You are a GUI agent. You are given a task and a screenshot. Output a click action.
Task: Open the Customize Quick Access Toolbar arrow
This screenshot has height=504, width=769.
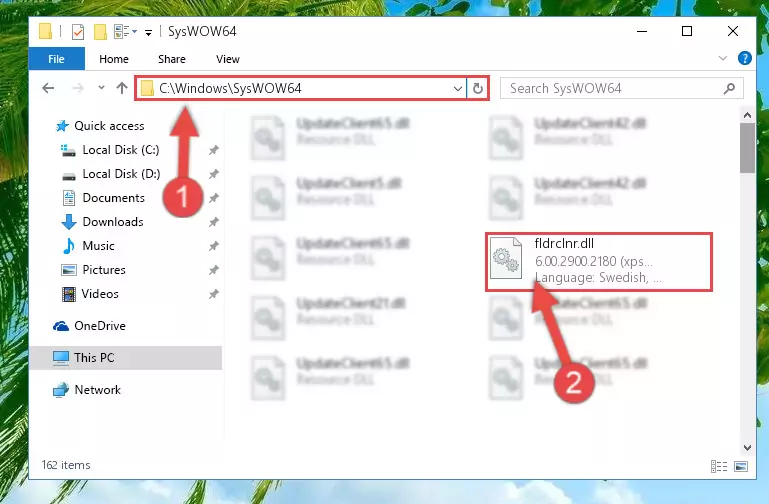[148, 33]
